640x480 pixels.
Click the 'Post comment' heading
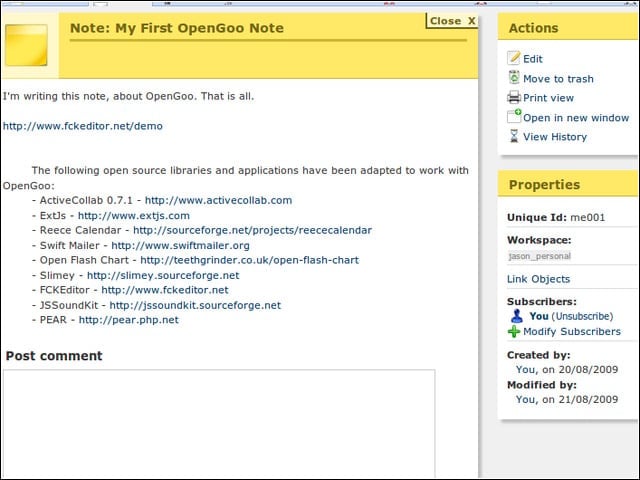pyautogui.click(x=54, y=356)
